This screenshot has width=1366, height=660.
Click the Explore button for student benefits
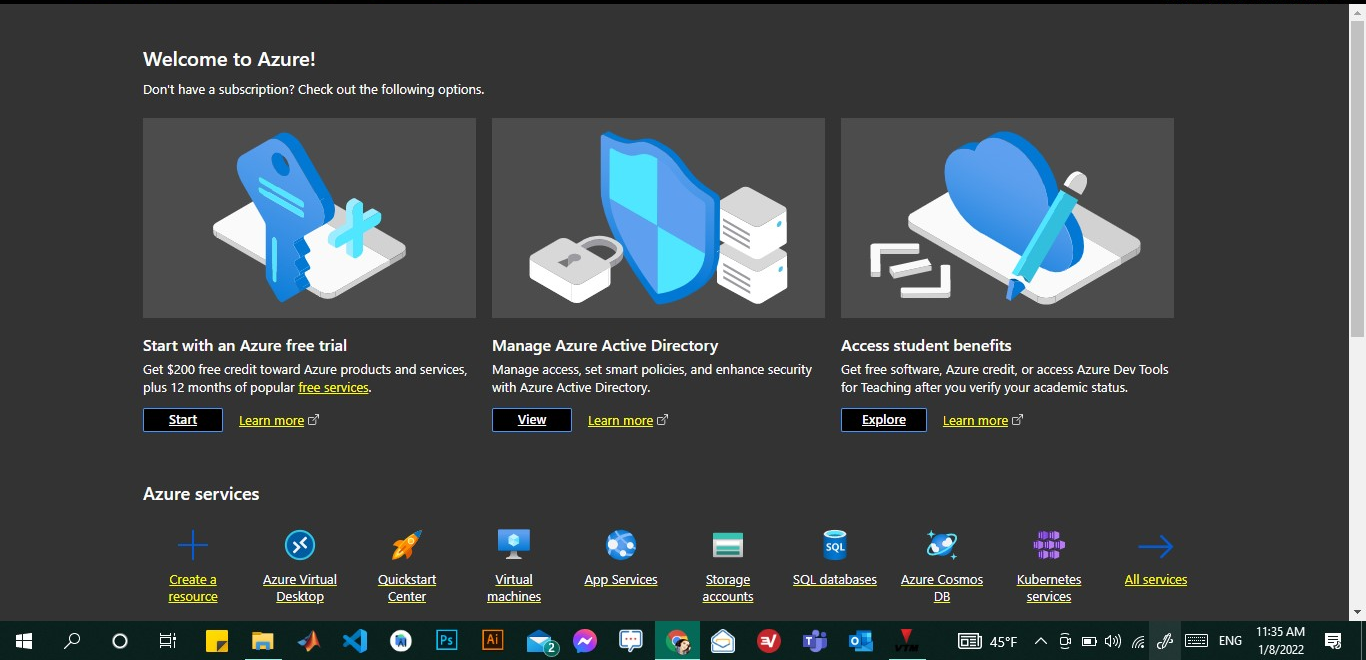tap(884, 420)
